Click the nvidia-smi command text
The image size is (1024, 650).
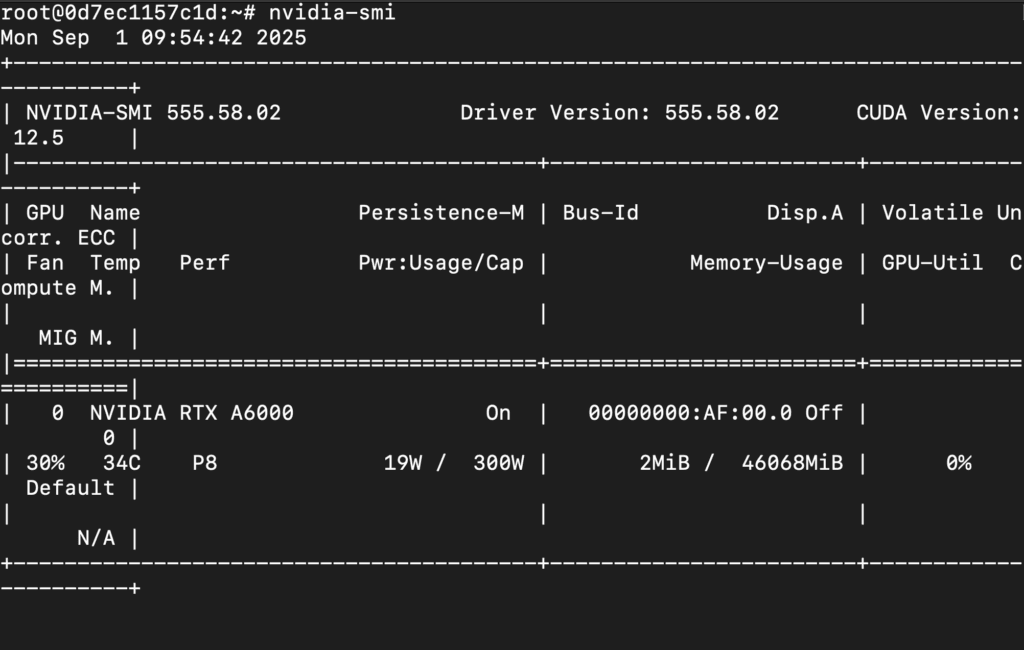(332, 12)
